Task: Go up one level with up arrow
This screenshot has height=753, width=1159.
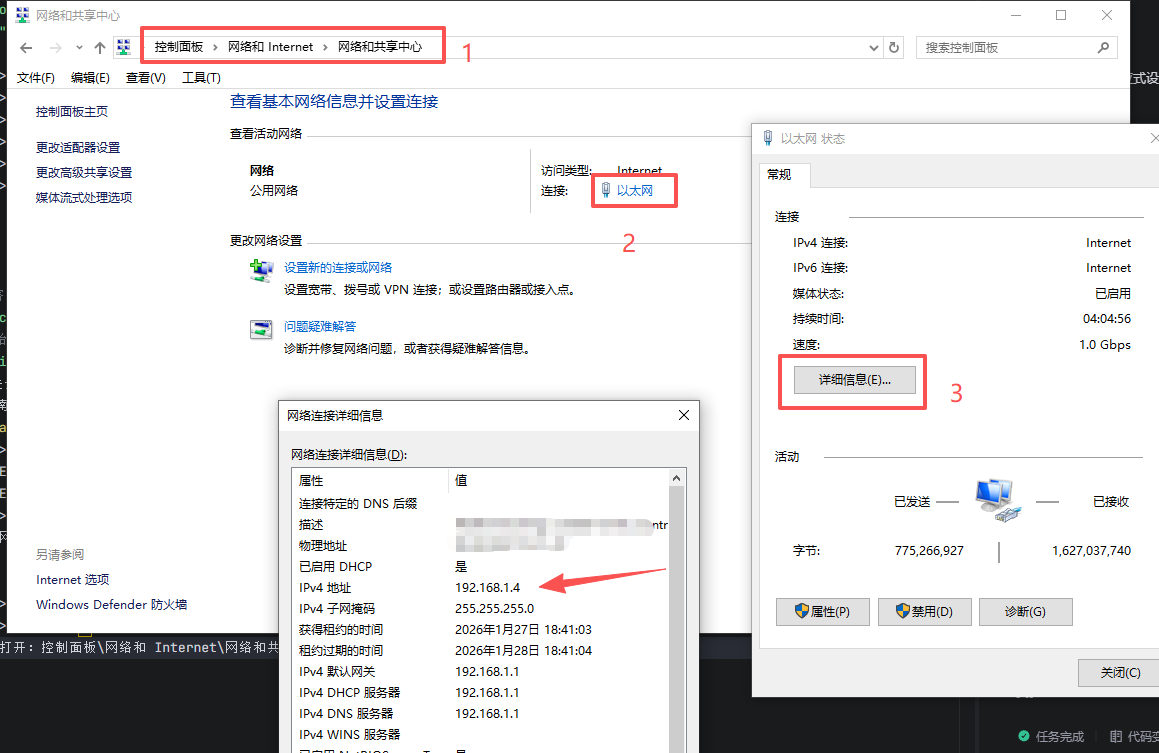Action: [x=100, y=48]
